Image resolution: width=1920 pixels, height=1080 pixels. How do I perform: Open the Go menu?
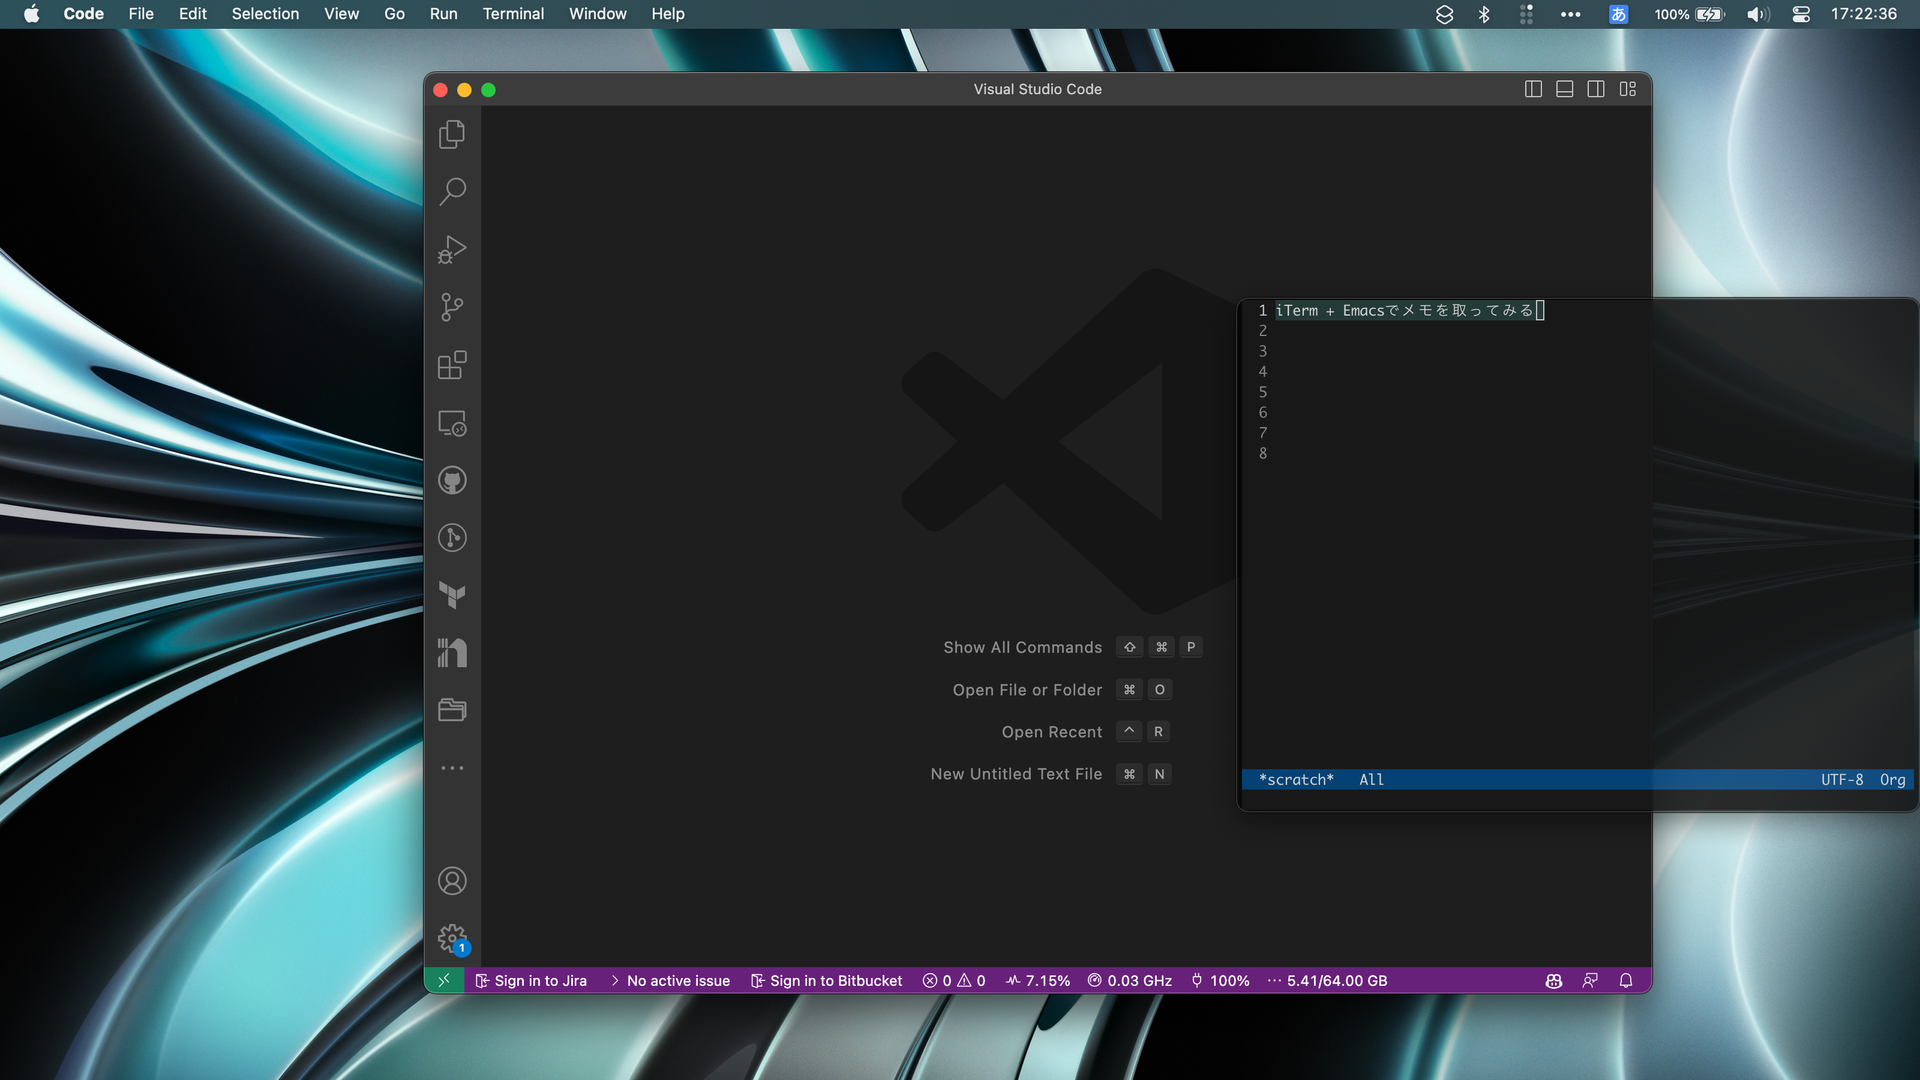(x=395, y=14)
